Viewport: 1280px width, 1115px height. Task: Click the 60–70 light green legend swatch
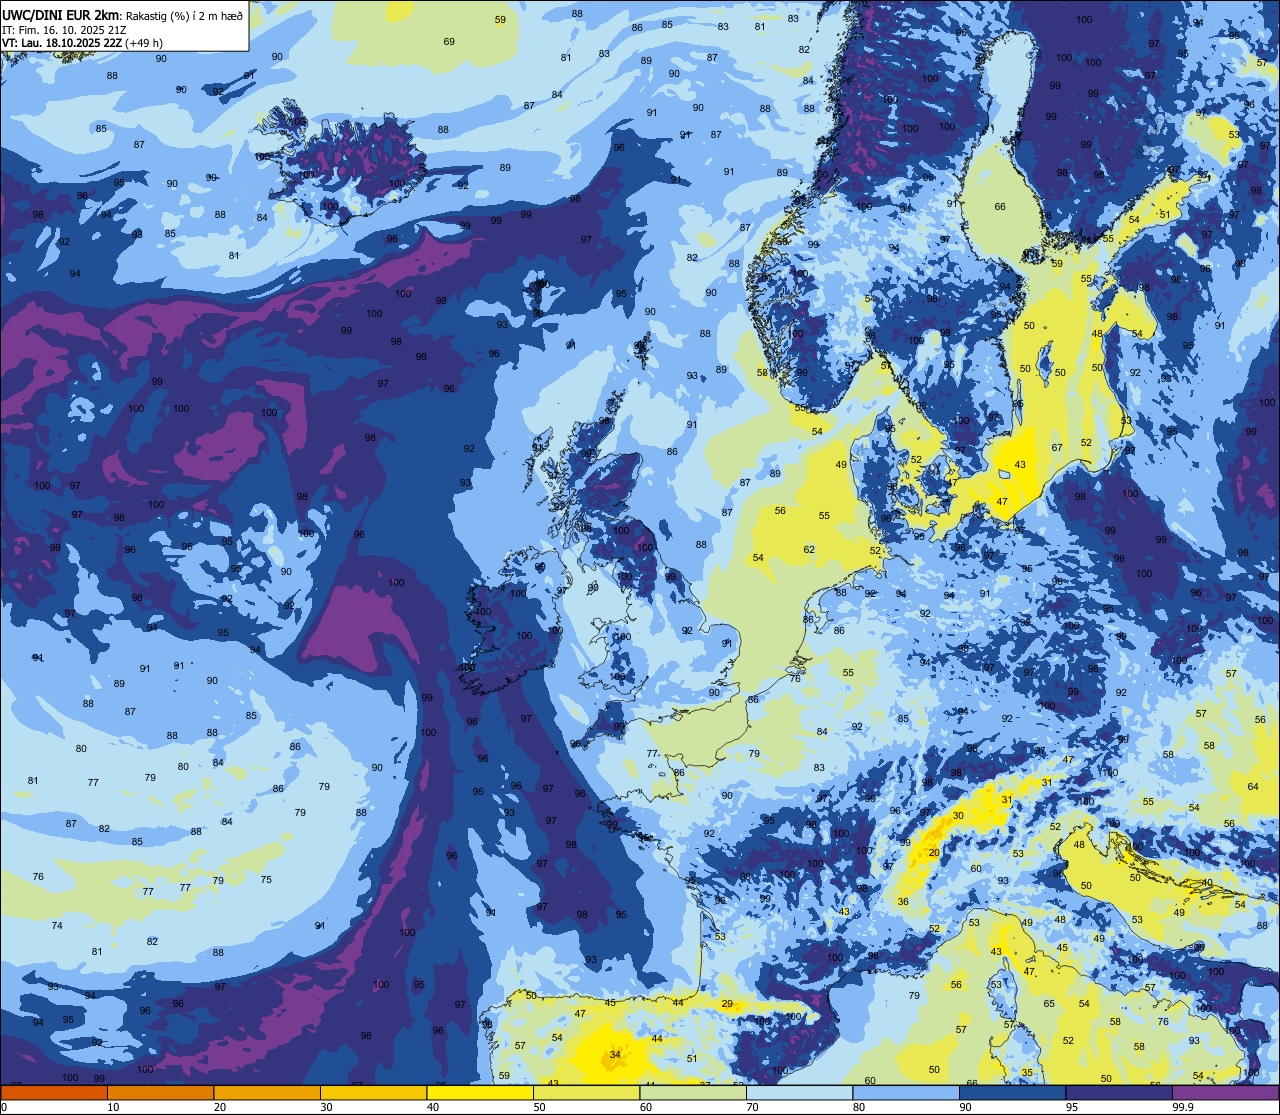[x=693, y=1092]
